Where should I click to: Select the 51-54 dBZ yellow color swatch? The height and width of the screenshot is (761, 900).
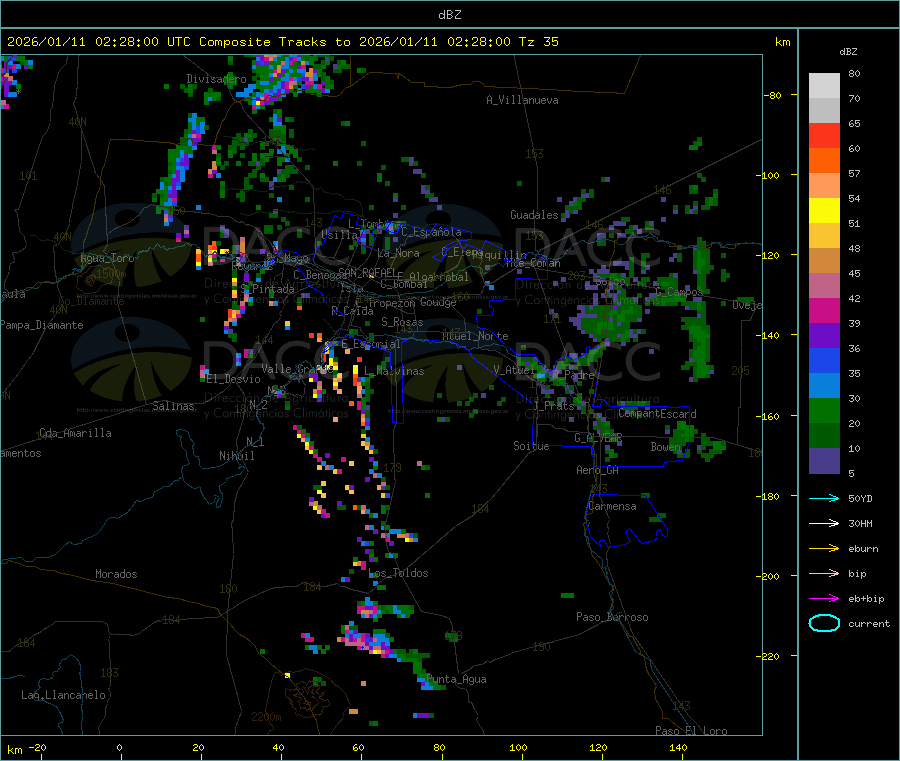(x=824, y=211)
